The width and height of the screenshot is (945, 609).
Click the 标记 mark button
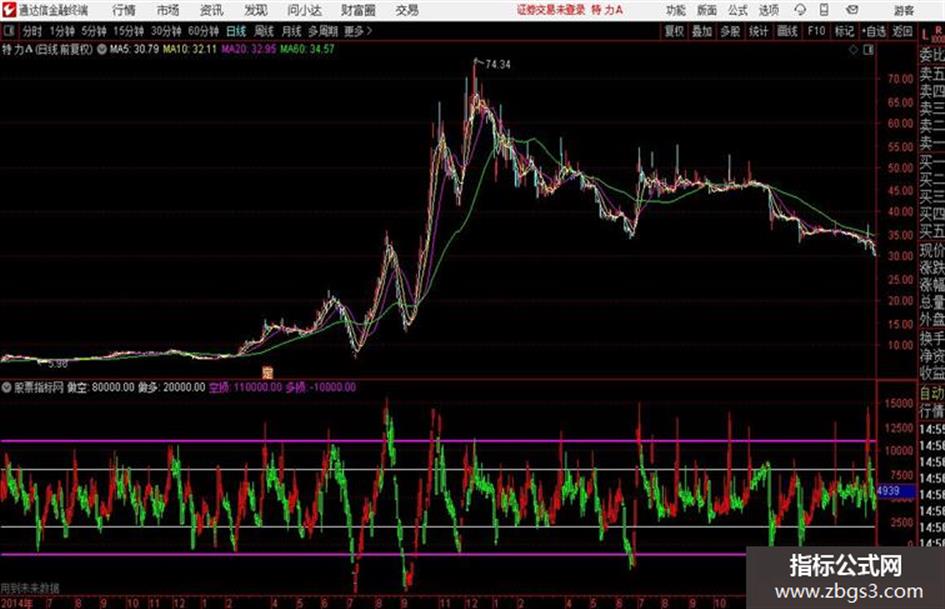pos(844,31)
